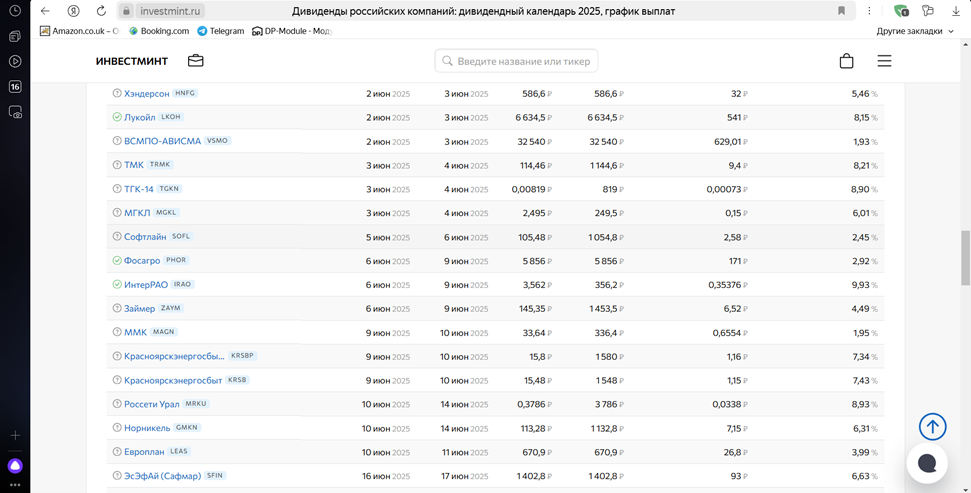Focus the company name or ticker search field
971x493 pixels.
[516, 61]
